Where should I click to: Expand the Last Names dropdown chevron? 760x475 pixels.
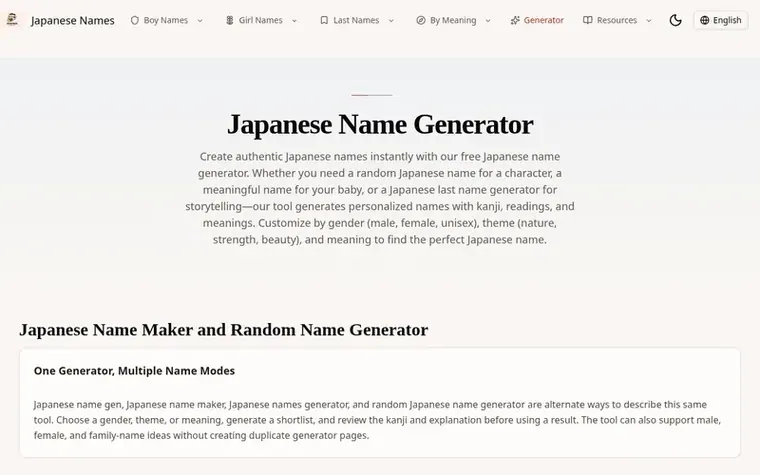(x=391, y=20)
